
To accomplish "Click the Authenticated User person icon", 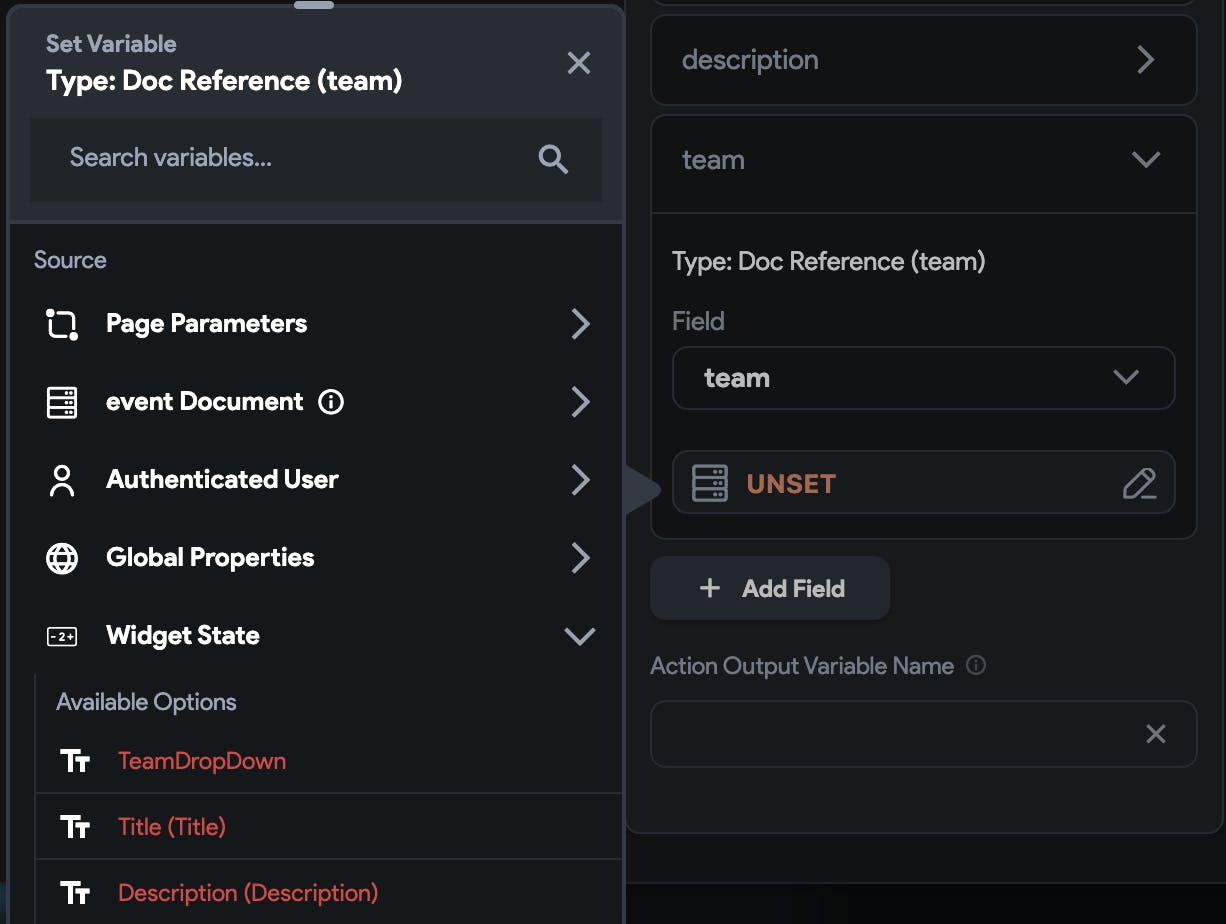I will (62, 480).
